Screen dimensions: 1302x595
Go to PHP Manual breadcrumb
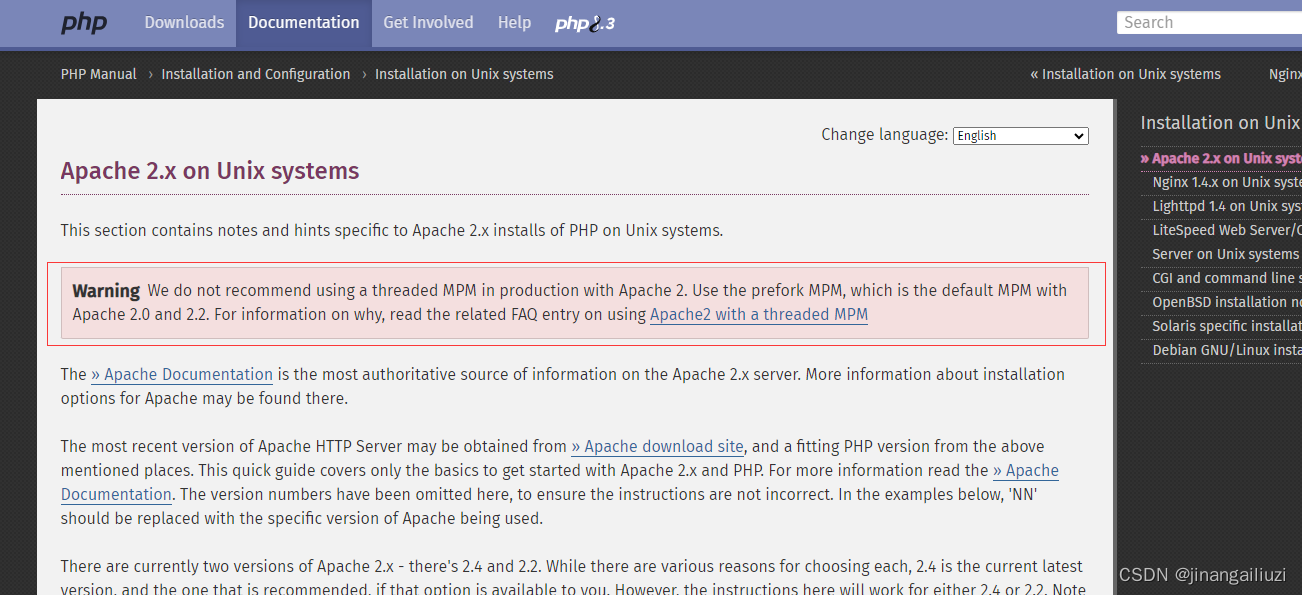tap(98, 73)
